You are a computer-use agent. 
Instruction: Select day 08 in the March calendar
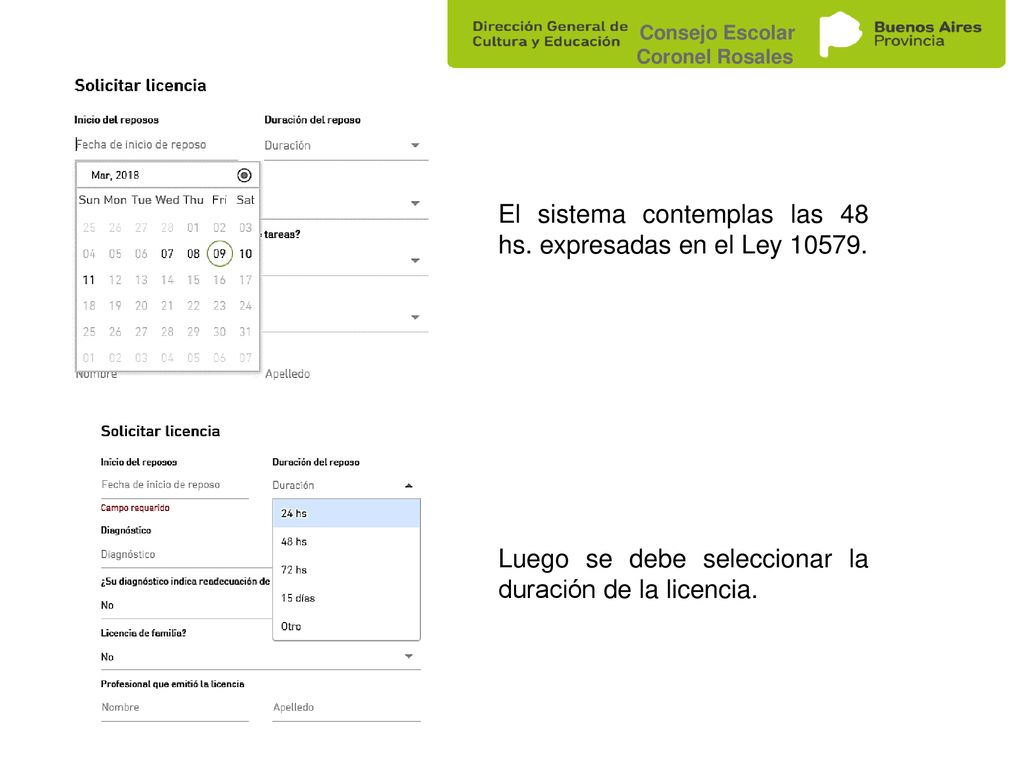[193, 253]
